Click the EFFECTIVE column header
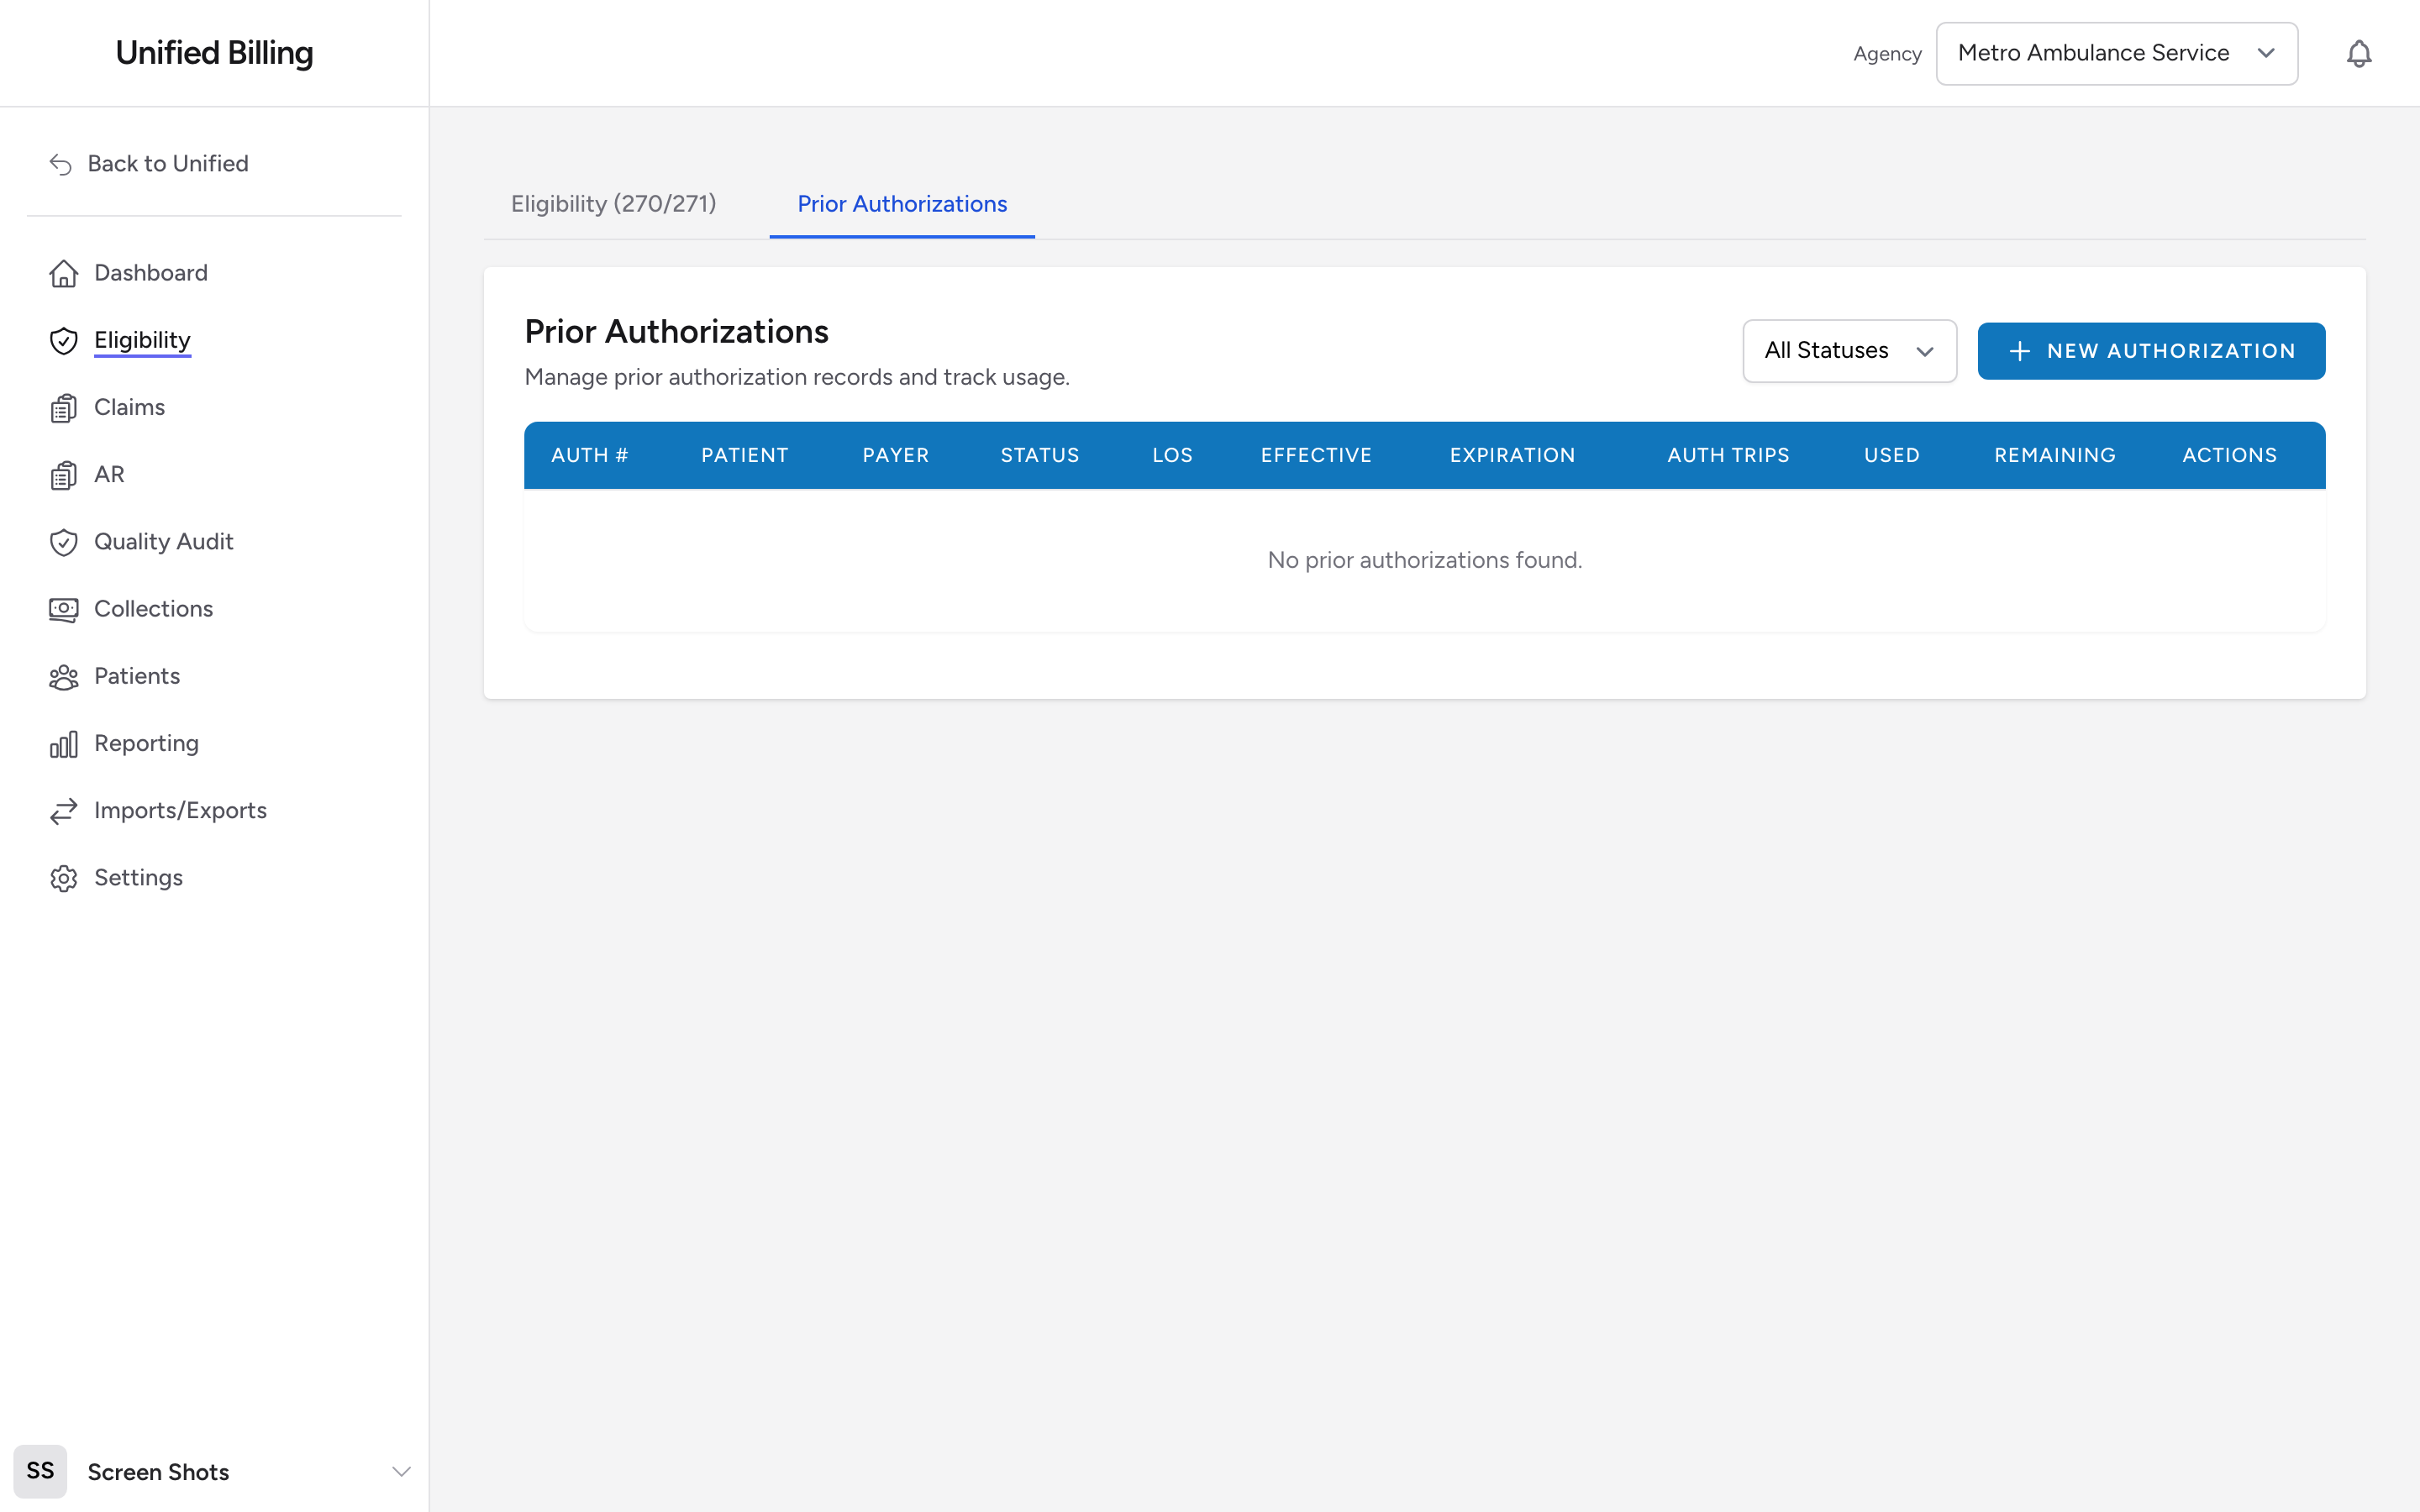The width and height of the screenshot is (2420, 1512). pos(1316,455)
